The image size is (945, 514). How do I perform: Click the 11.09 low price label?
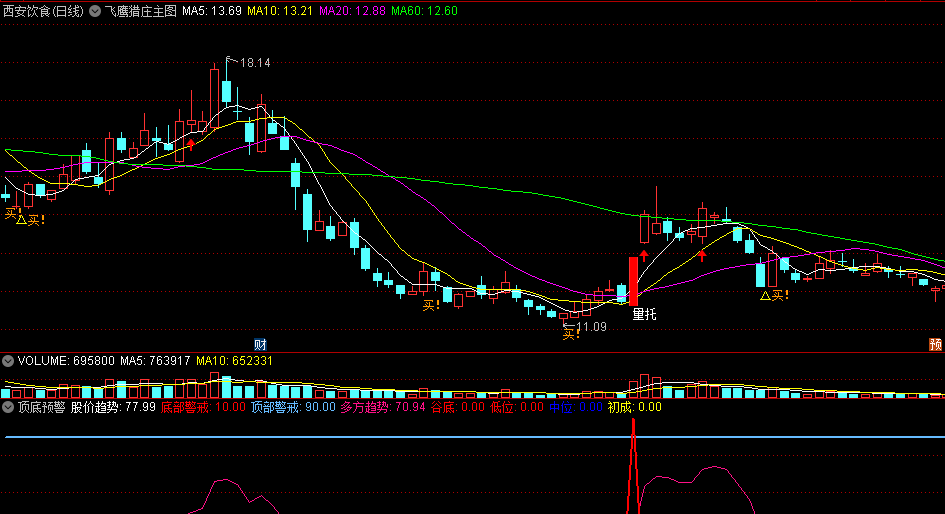coord(591,327)
